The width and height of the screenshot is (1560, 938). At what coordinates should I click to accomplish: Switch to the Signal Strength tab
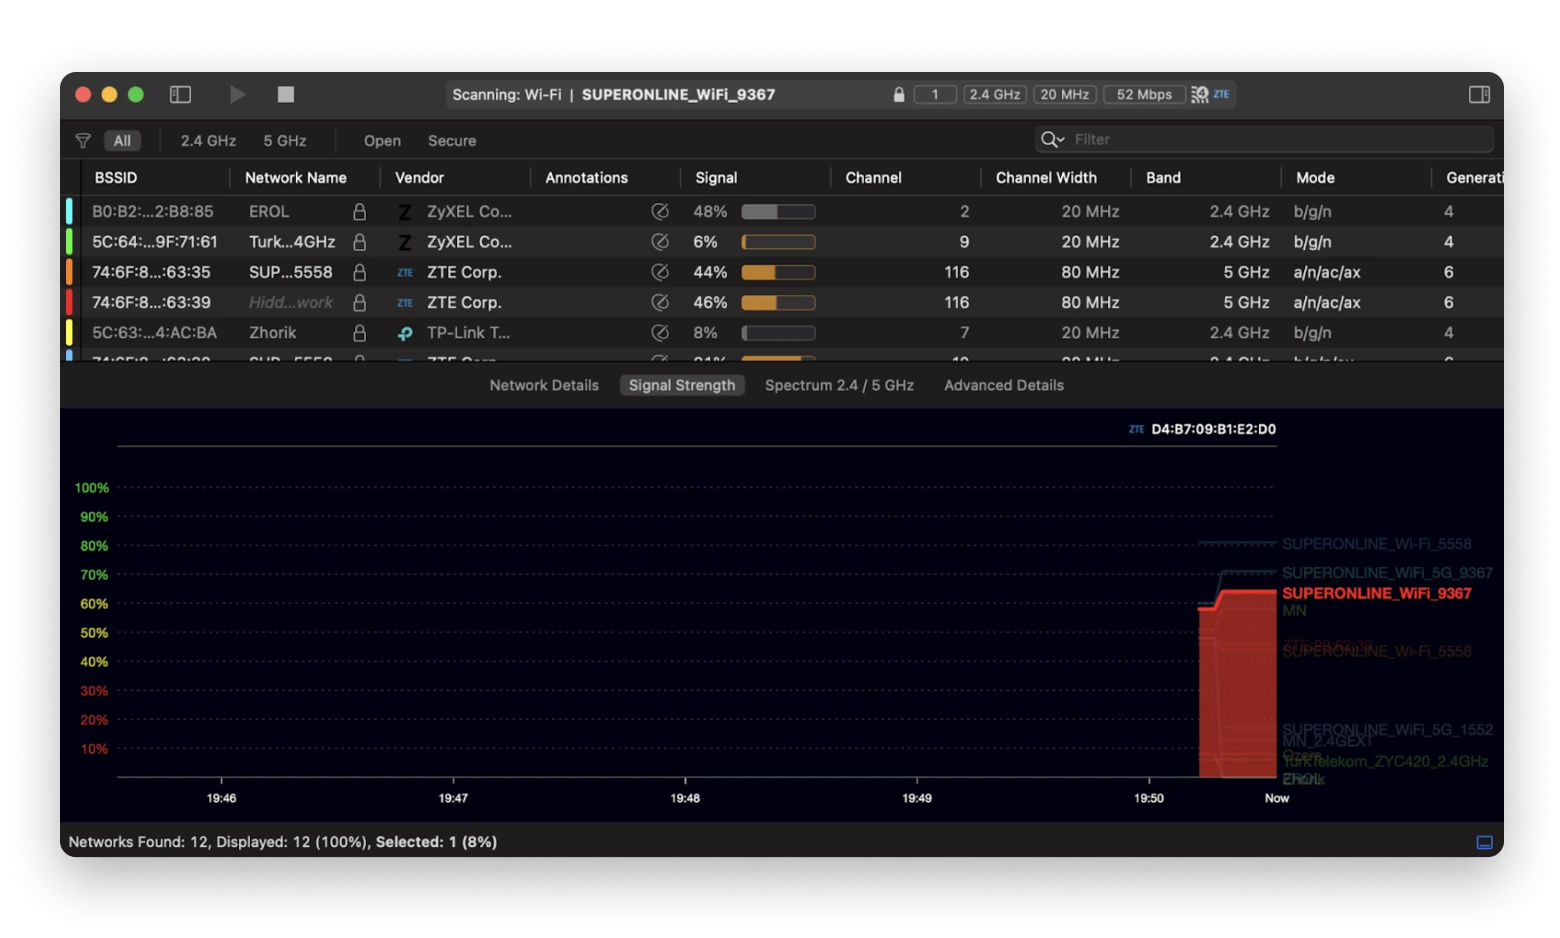coord(682,385)
